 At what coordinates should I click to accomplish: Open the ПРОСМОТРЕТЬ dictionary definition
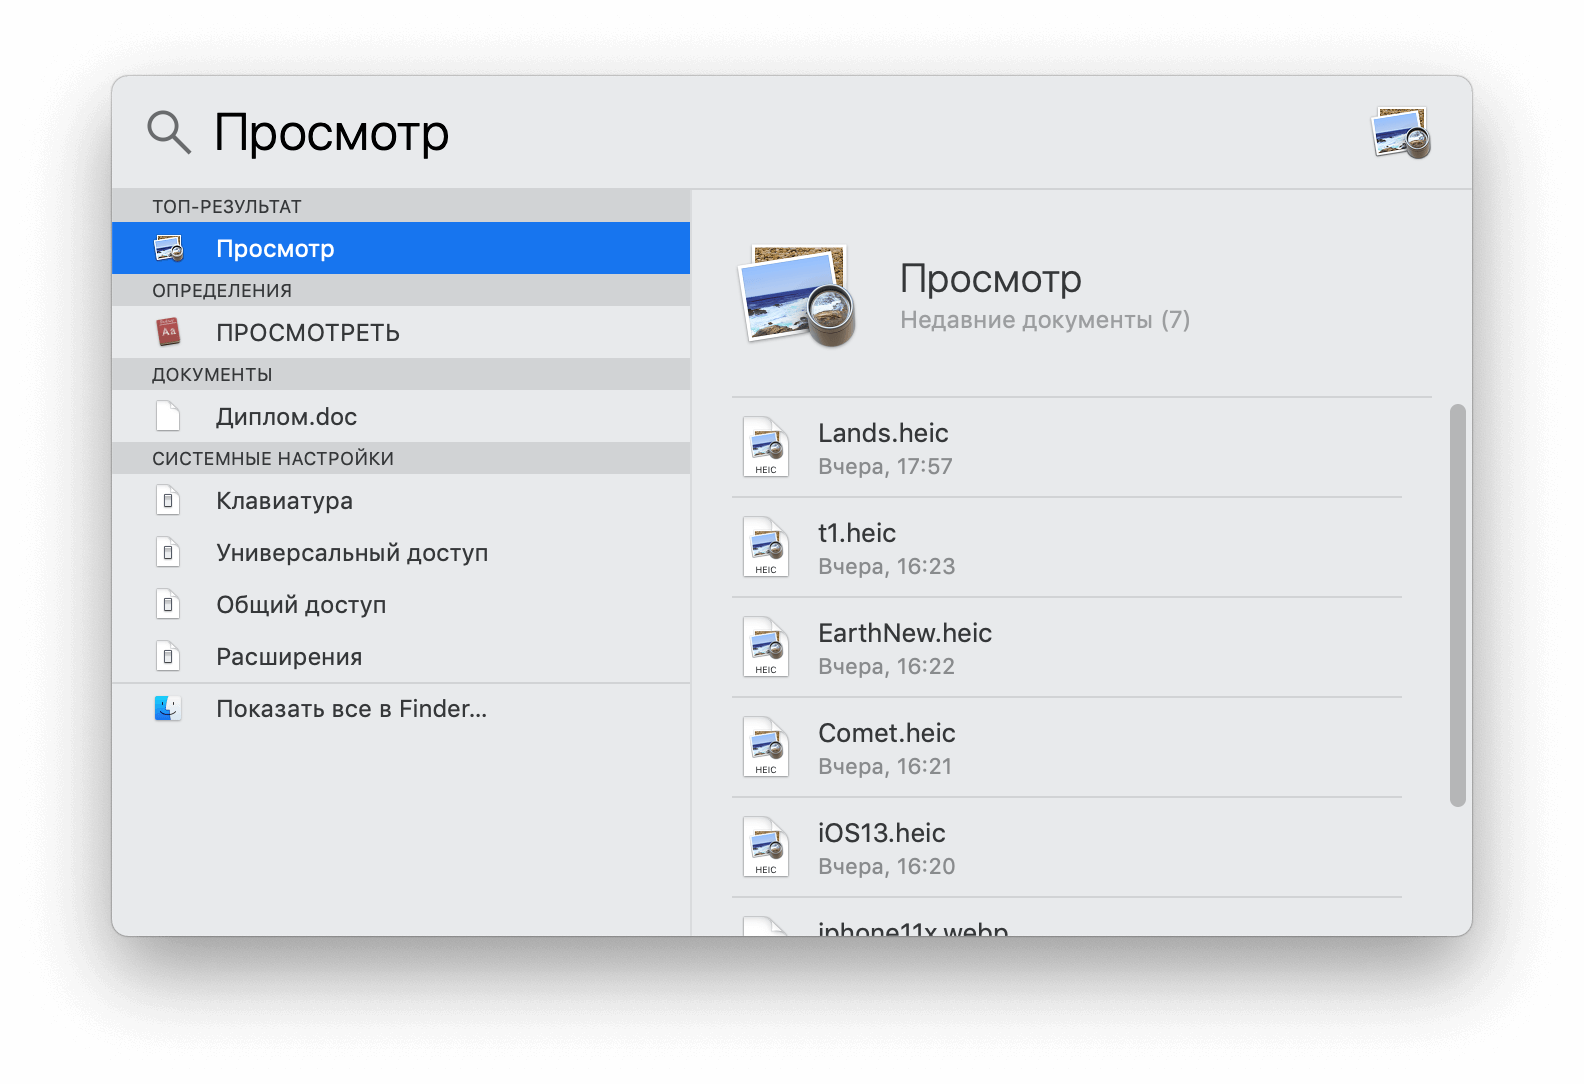(401, 332)
